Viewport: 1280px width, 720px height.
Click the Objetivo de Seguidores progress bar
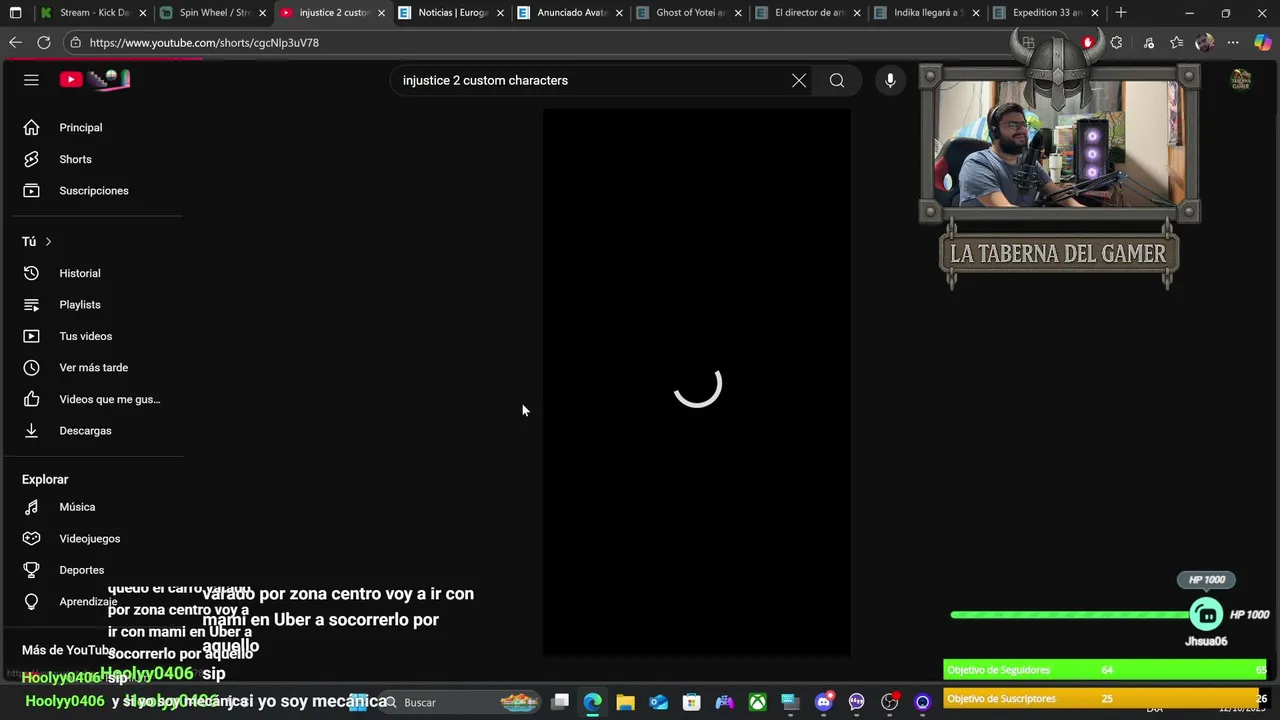1105,670
